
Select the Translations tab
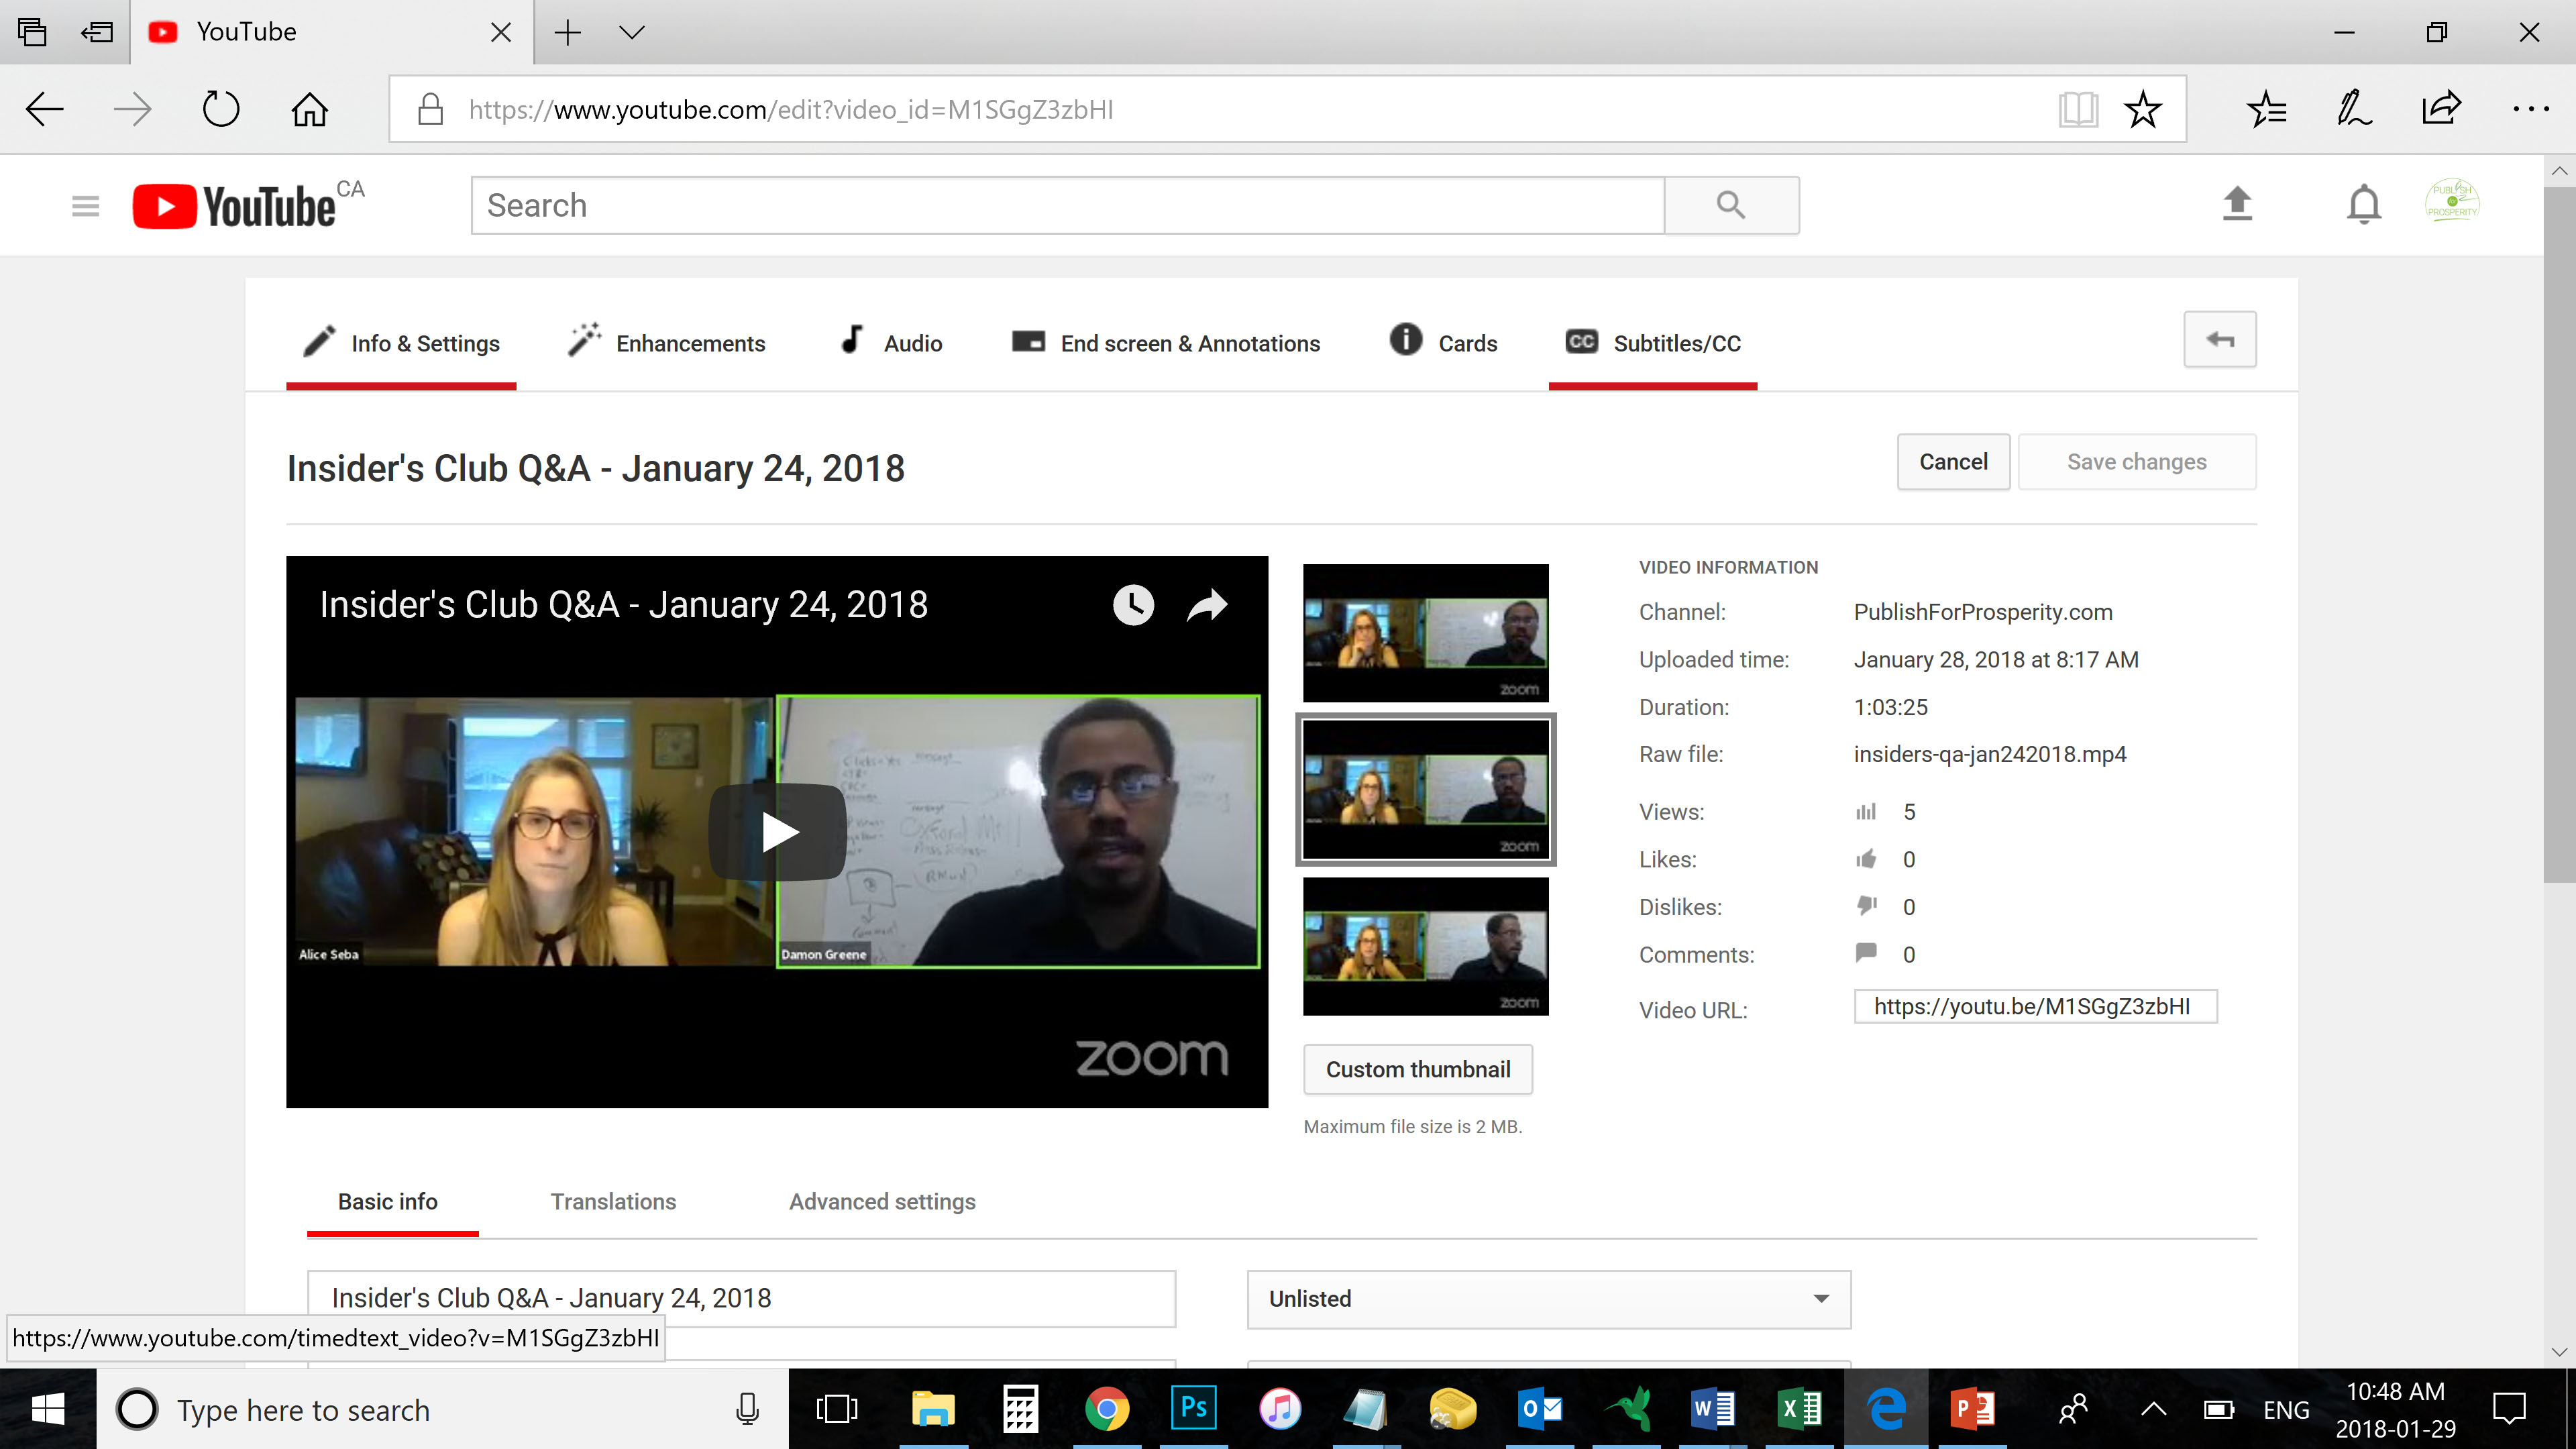[613, 1201]
